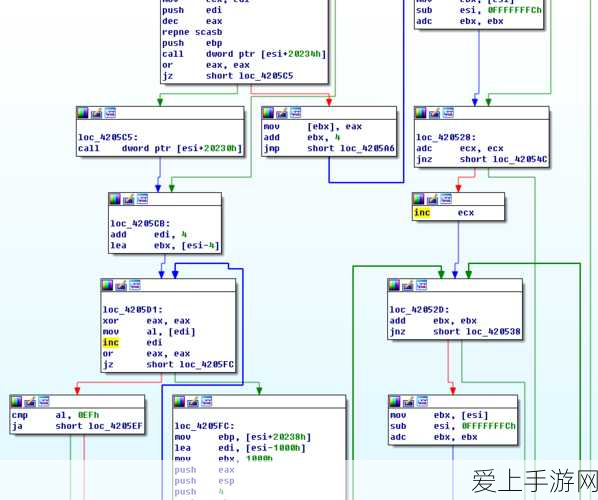
Task: Select the 'xor eax, eax' instruction
Action: (x=146, y=321)
